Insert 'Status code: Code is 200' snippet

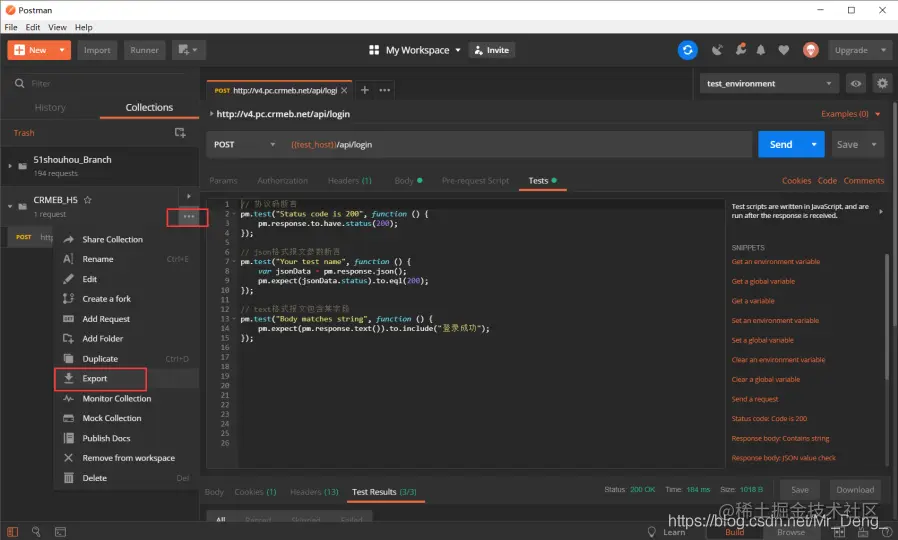(x=769, y=419)
